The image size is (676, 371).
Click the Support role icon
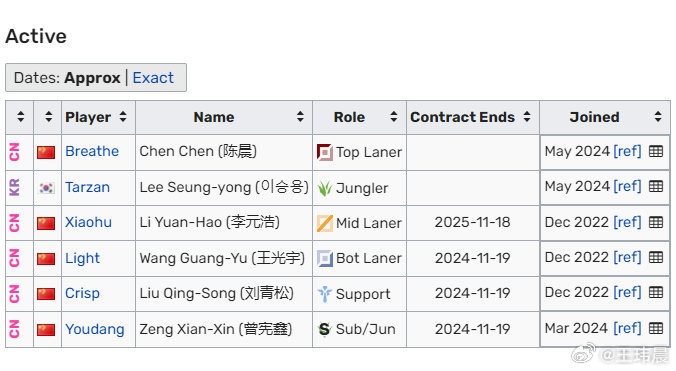[x=325, y=294]
